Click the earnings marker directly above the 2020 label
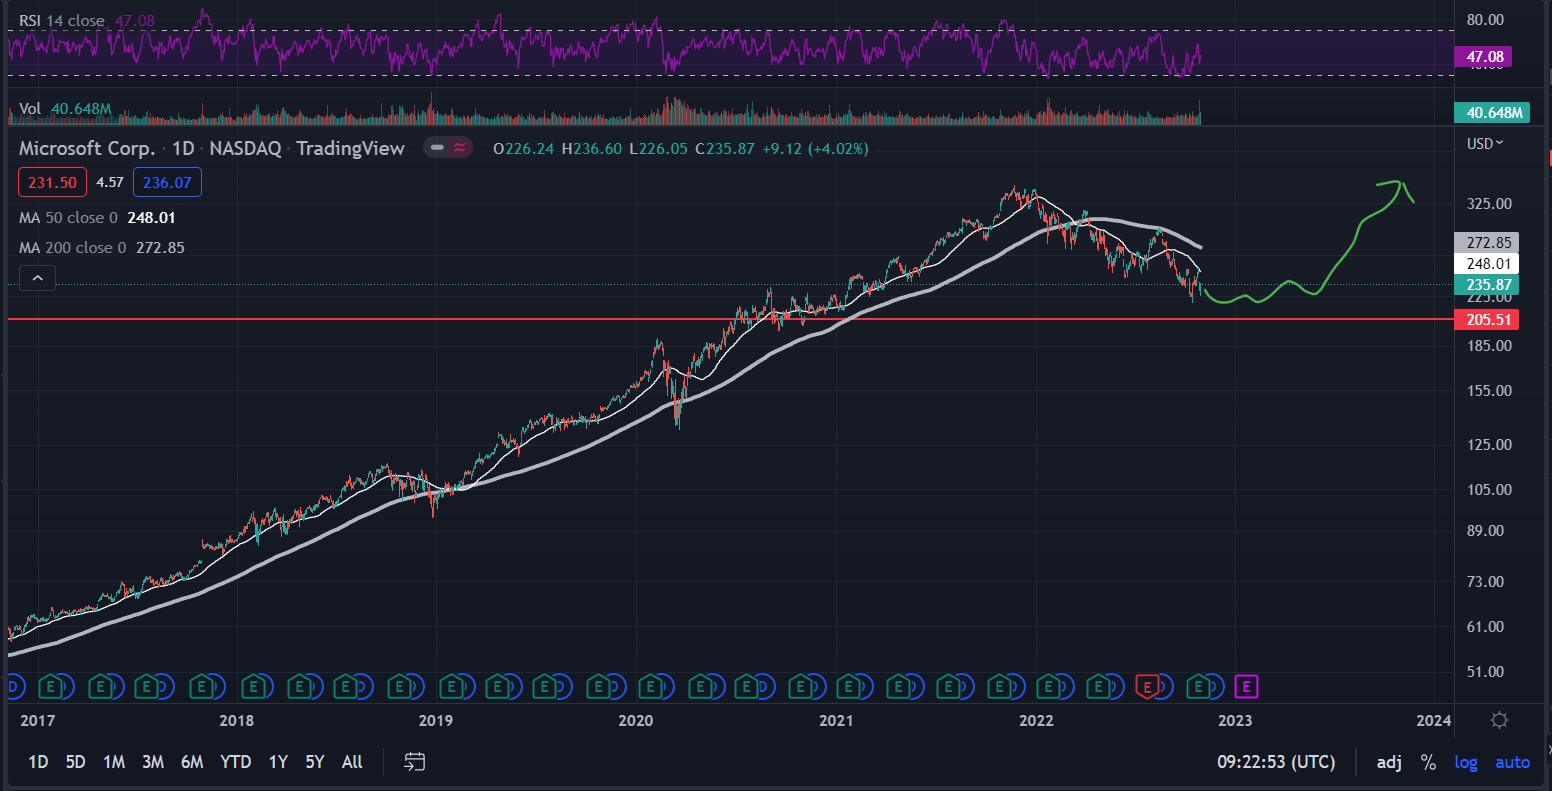Viewport: 1552px width, 791px height. 651,686
